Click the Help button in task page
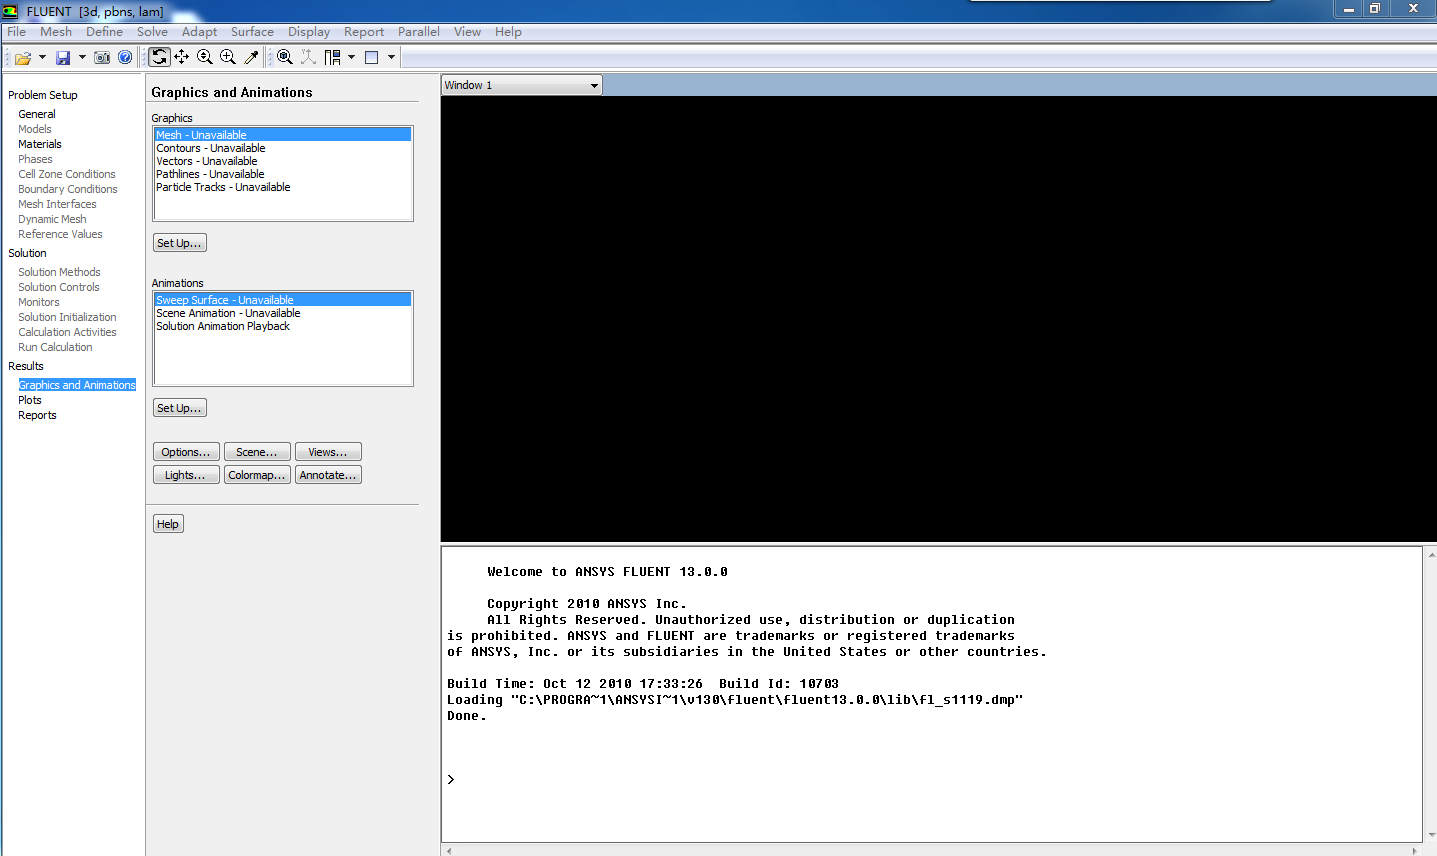 click(x=168, y=524)
